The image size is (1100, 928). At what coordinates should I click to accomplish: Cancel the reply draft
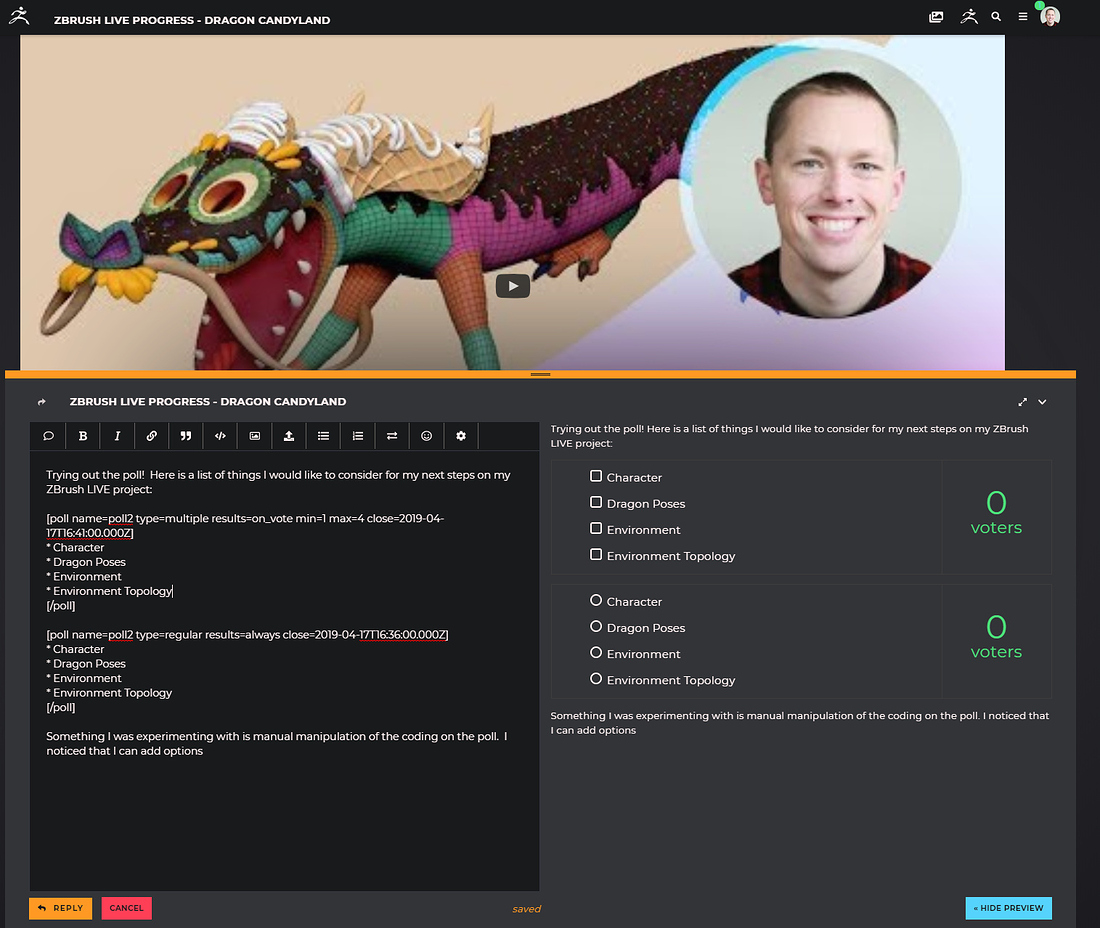126,908
